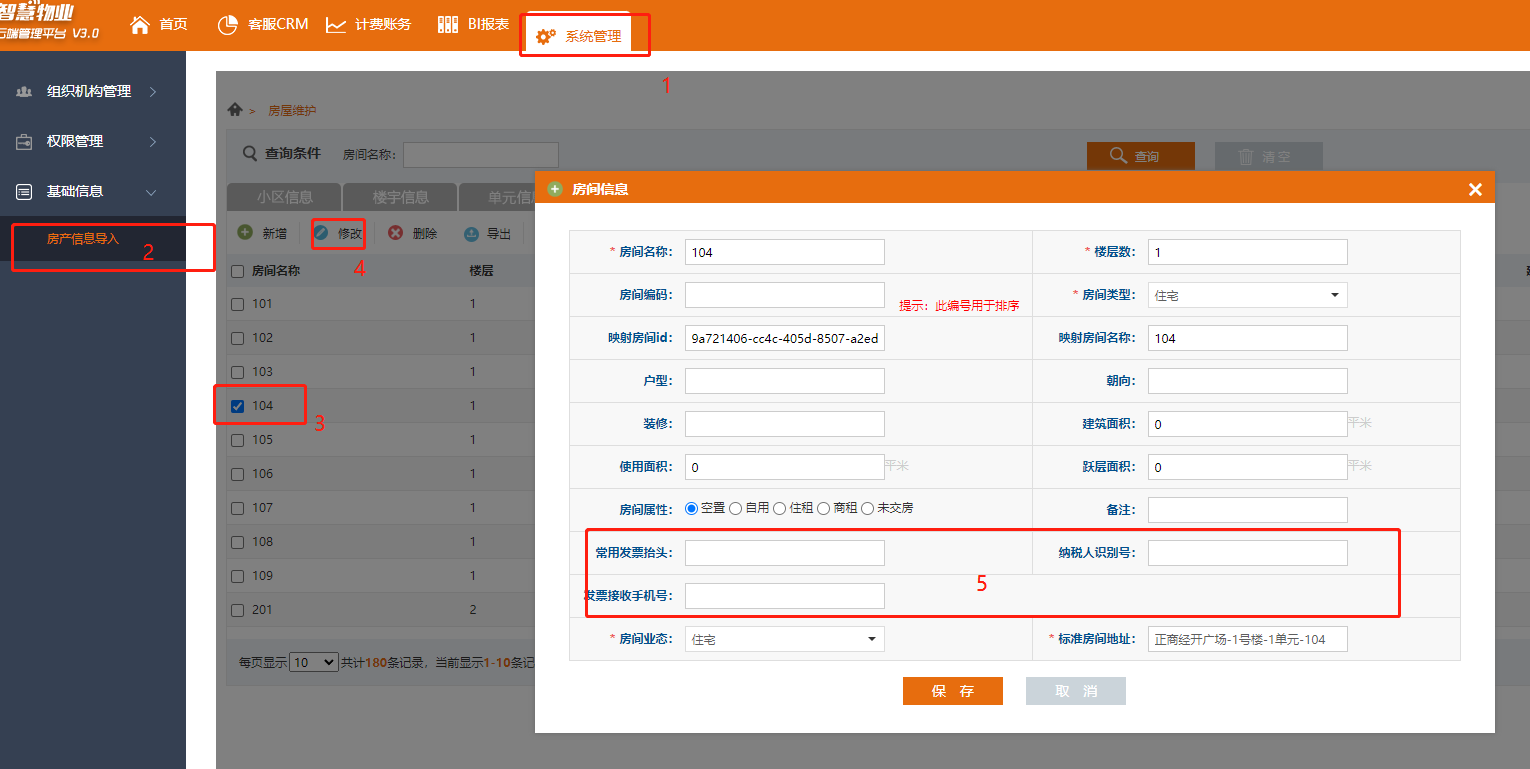Open the 首页 top menu
The height and width of the screenshot is (769, 1530).
pyautogui.click(x=159, y=24)
